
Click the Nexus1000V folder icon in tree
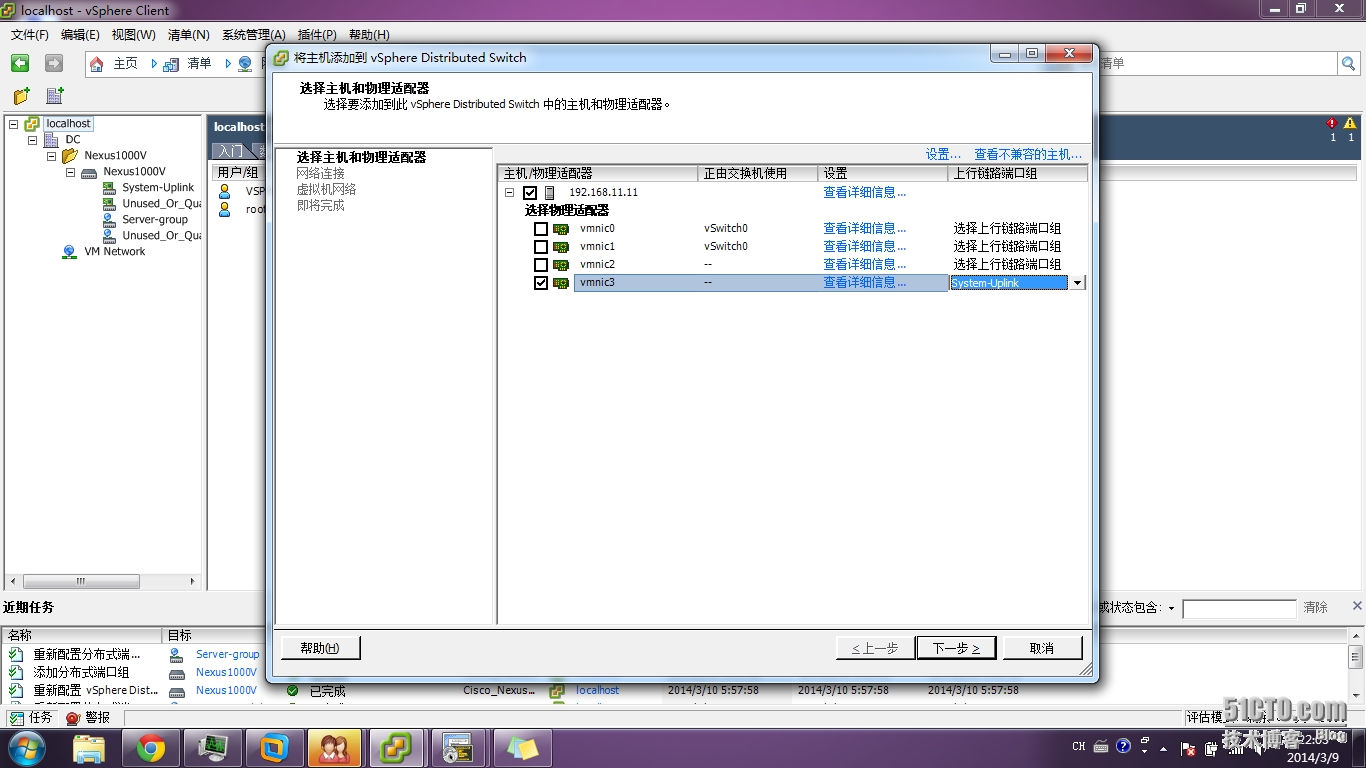(x=70, y=156)
